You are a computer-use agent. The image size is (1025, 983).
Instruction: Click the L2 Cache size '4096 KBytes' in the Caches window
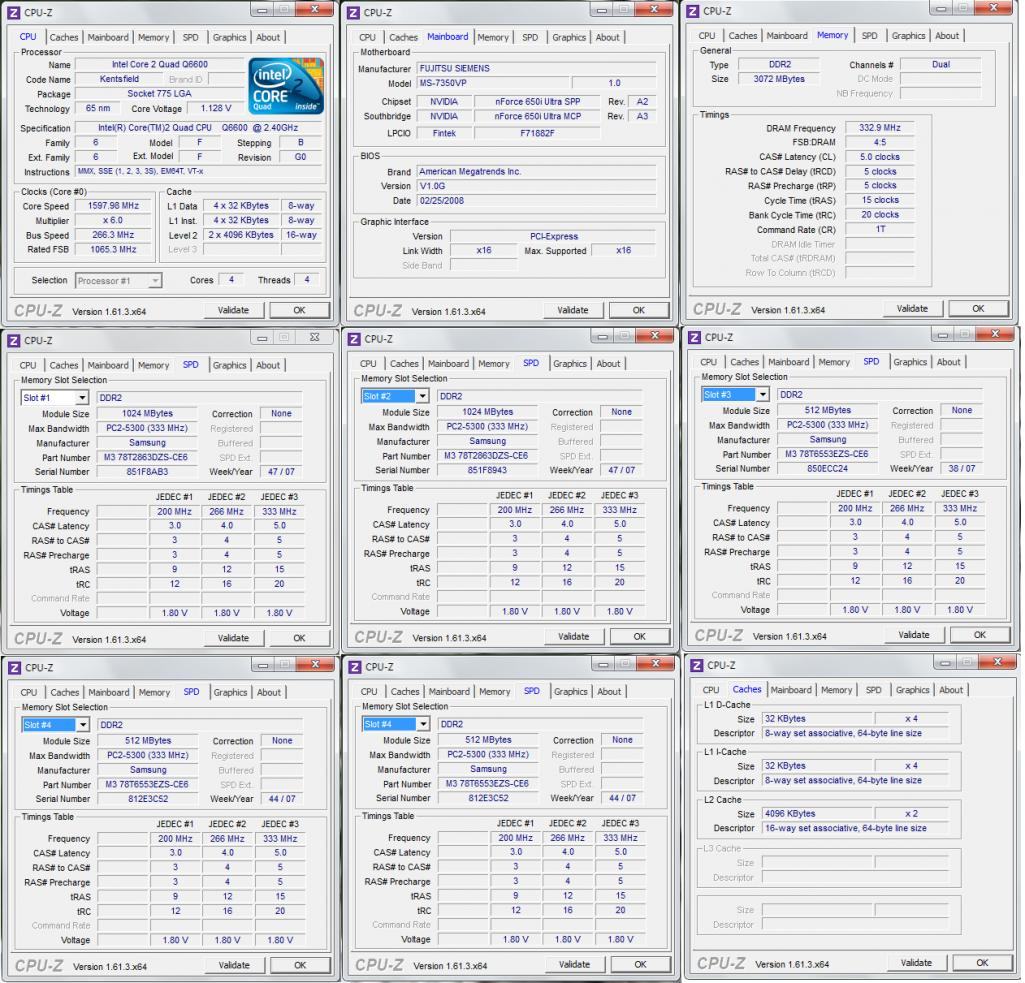coord(817,814)
